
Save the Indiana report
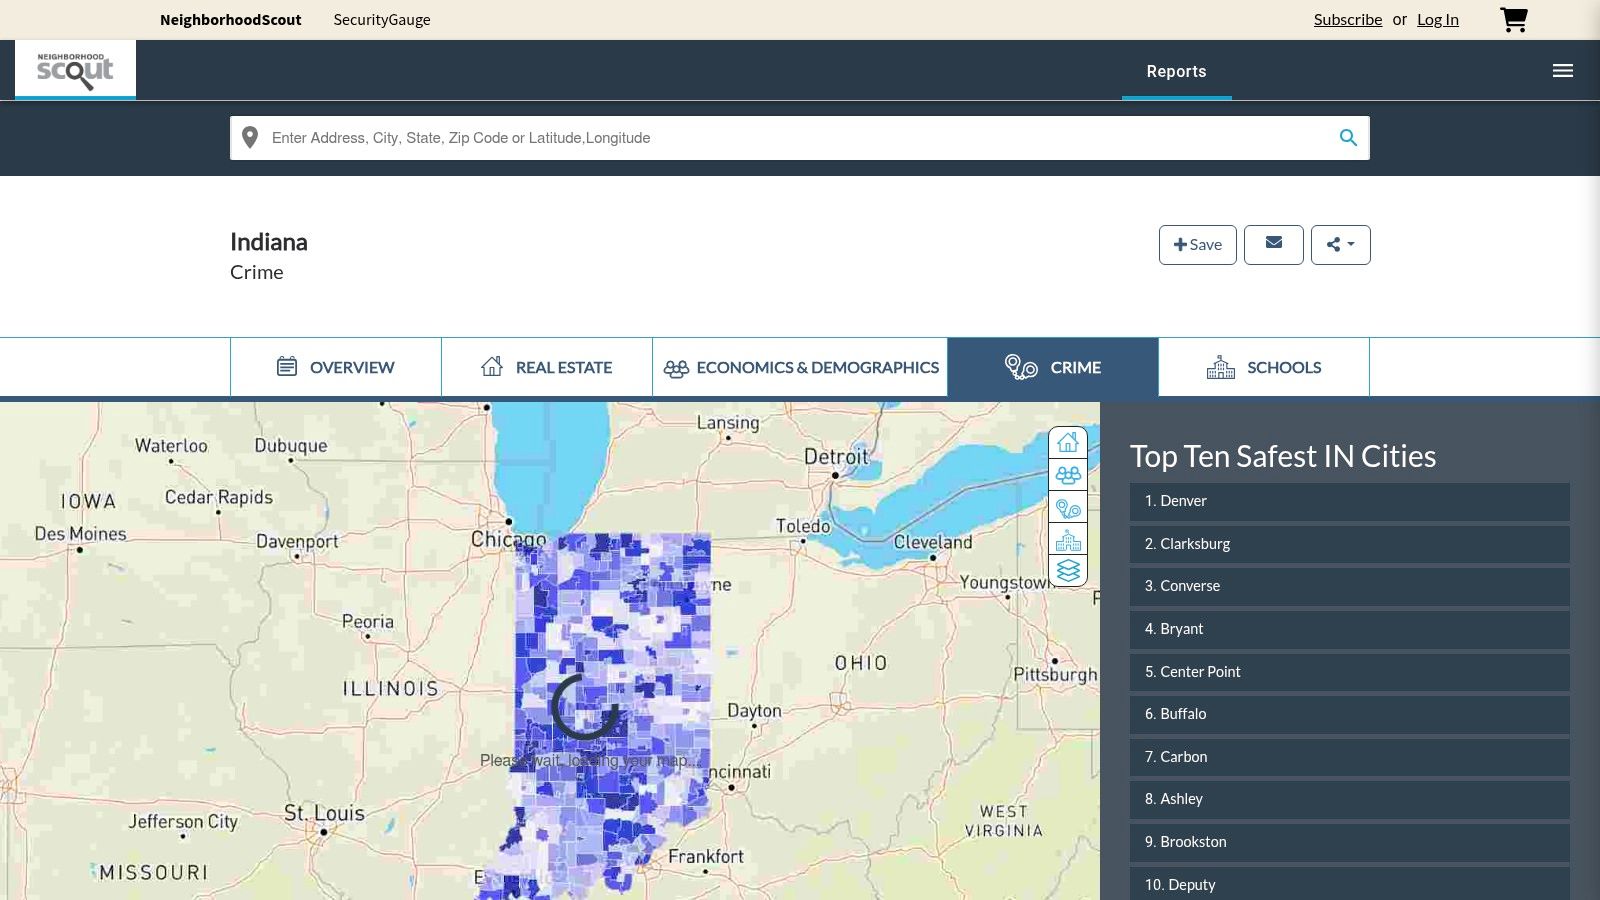click(1197, 244)
